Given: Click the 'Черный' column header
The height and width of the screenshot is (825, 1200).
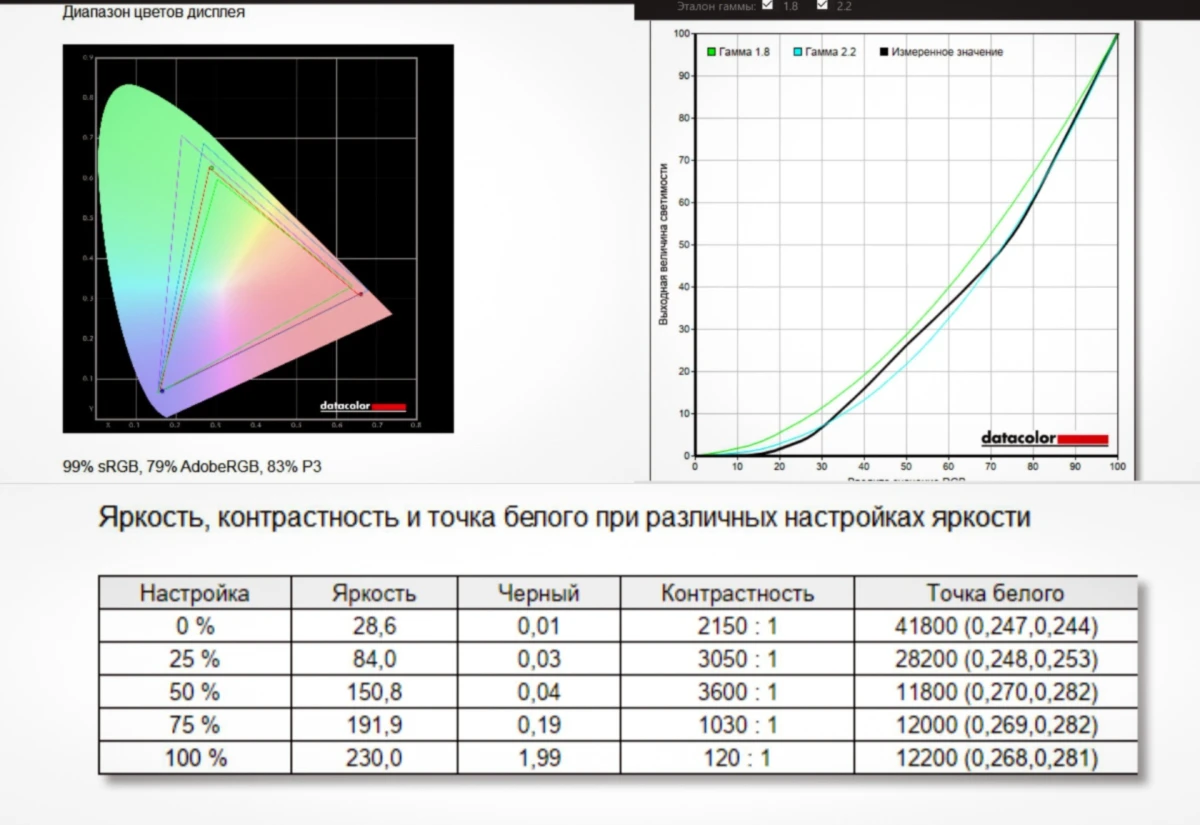Looking at the screenshot, I should tap(538, 593).
